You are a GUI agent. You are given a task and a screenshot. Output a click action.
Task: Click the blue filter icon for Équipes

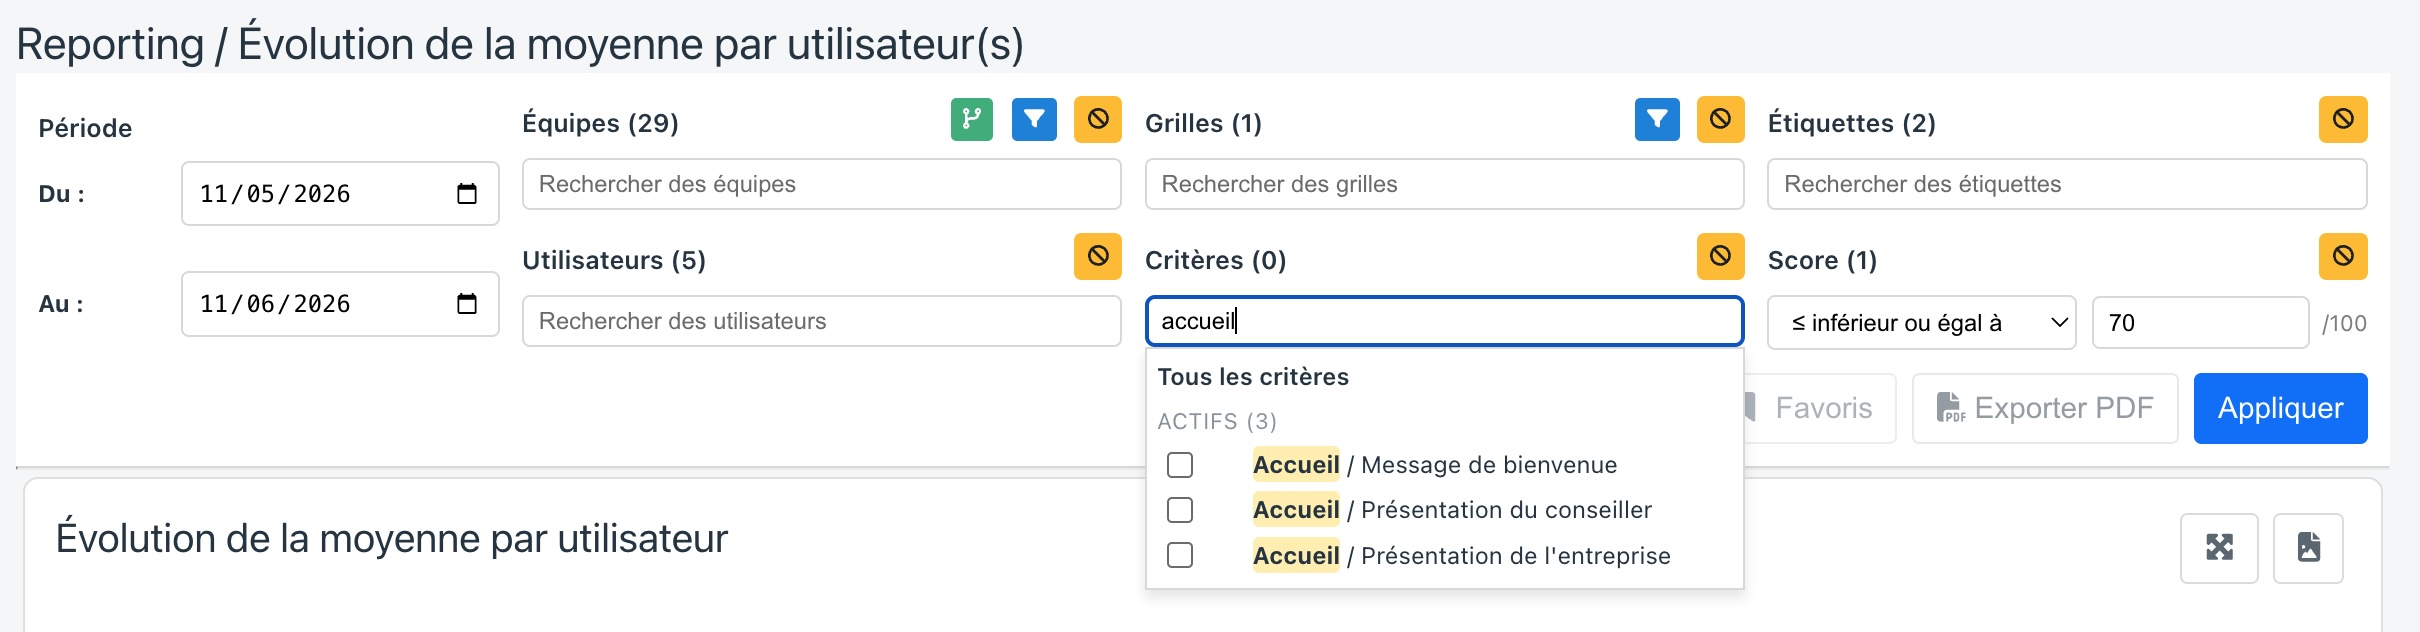(x=1034, y=120)
